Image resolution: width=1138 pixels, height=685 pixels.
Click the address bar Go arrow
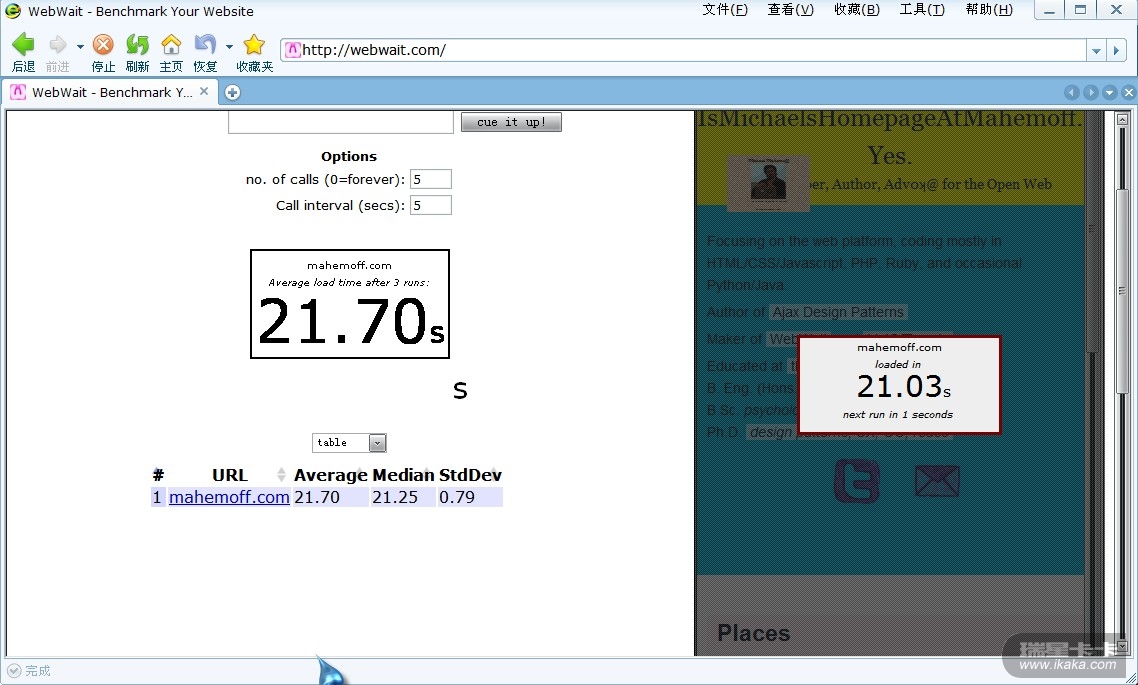point(1116,51)
